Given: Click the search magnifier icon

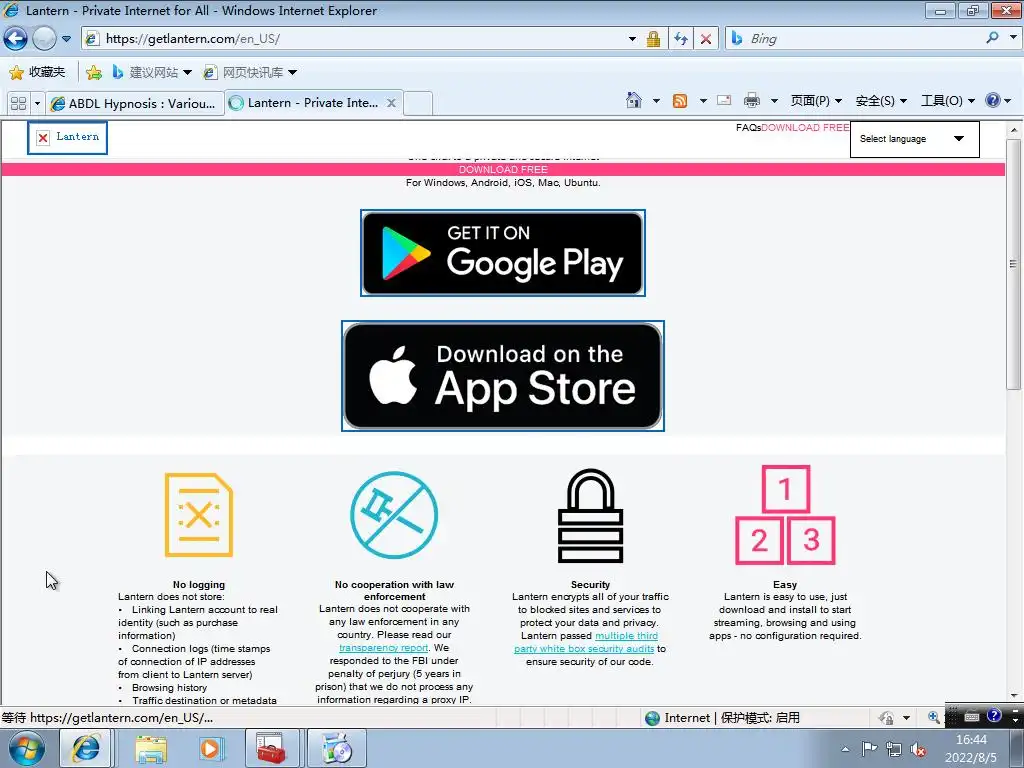Looking at the screenshot, I should pyautogui.click(x=993, y=38).
